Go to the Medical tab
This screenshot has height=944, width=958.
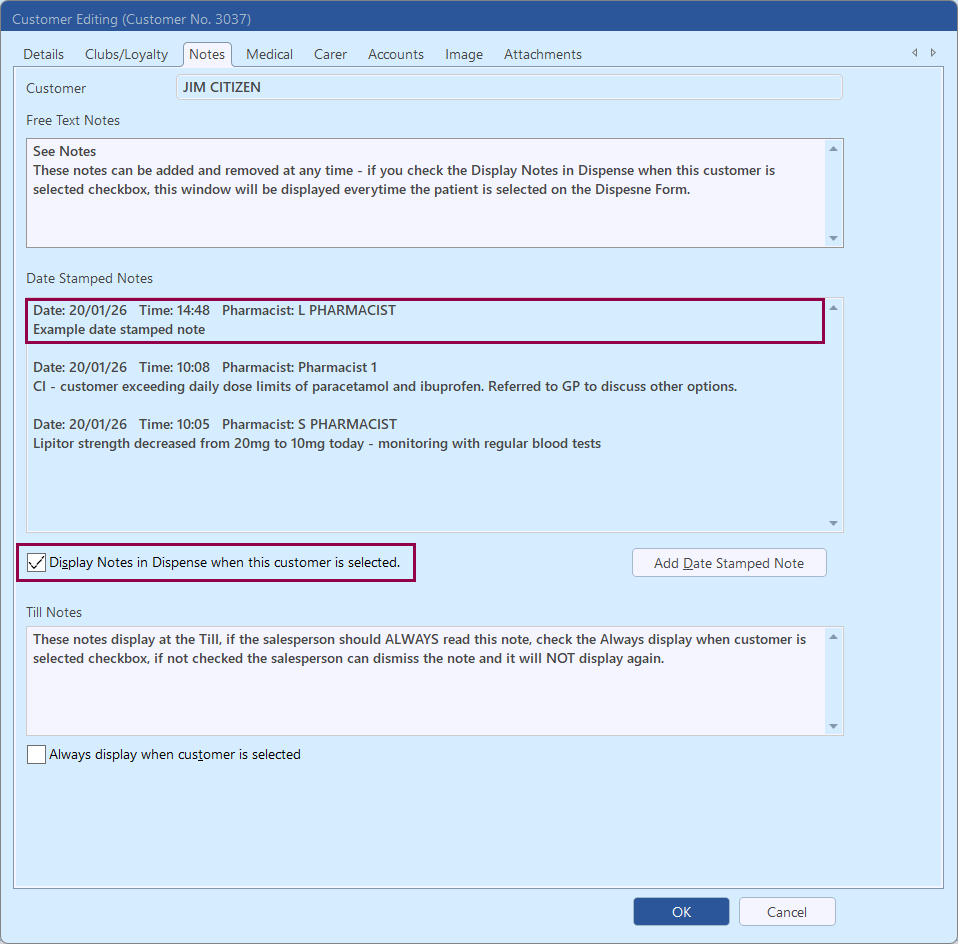point(270,55)
